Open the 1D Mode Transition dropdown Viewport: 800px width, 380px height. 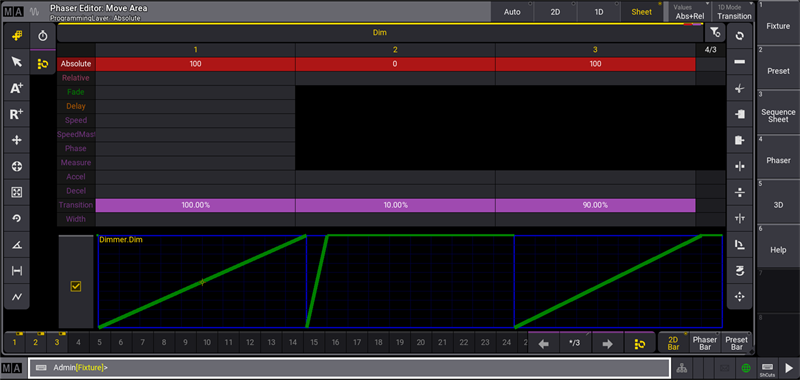[x=734, y=12]
